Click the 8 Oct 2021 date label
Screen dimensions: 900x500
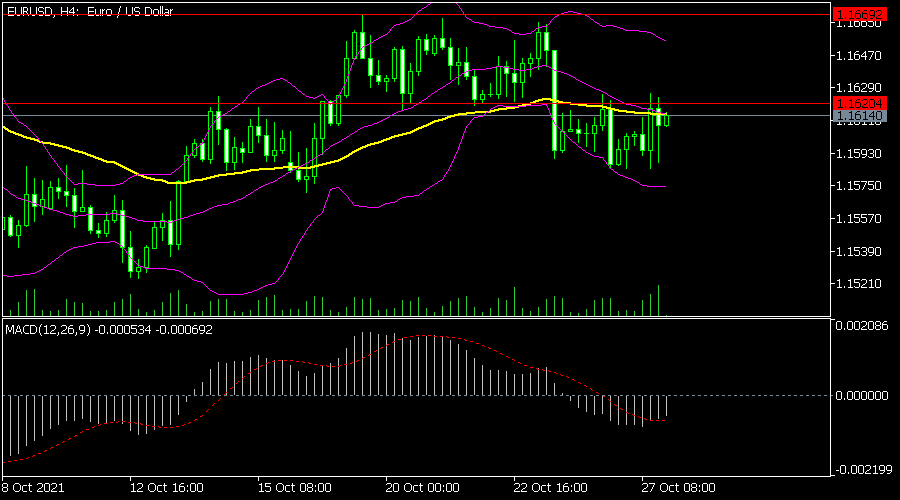pos(33,487)
